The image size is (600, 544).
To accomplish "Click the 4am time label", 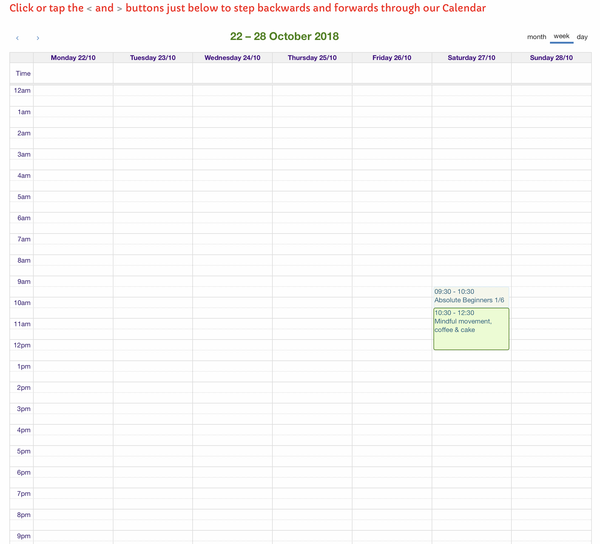I will click(x=24, y=176).
